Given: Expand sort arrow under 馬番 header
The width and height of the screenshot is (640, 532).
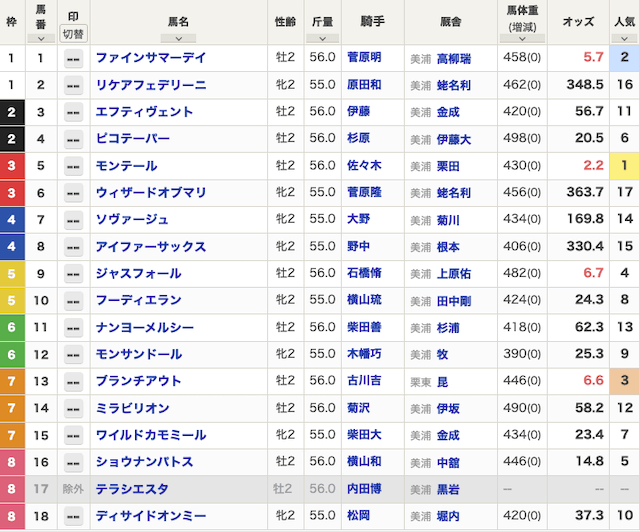Looking at the screenshot, I should pos(40,38).
